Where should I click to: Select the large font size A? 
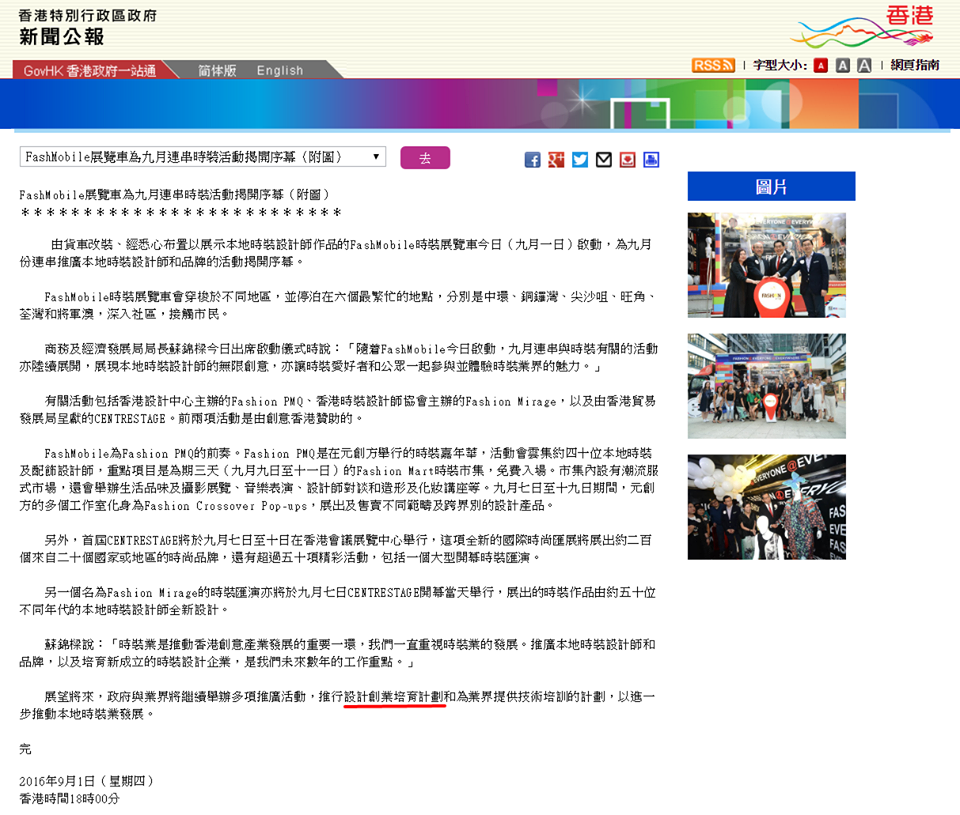tap(864, 65)
